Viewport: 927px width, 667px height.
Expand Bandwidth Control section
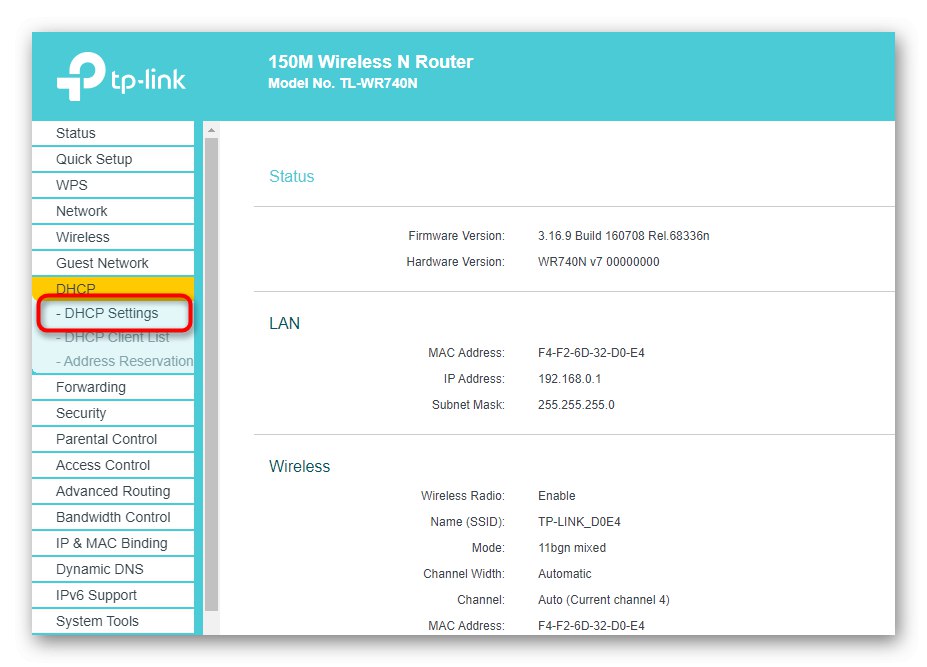(113, 517)
